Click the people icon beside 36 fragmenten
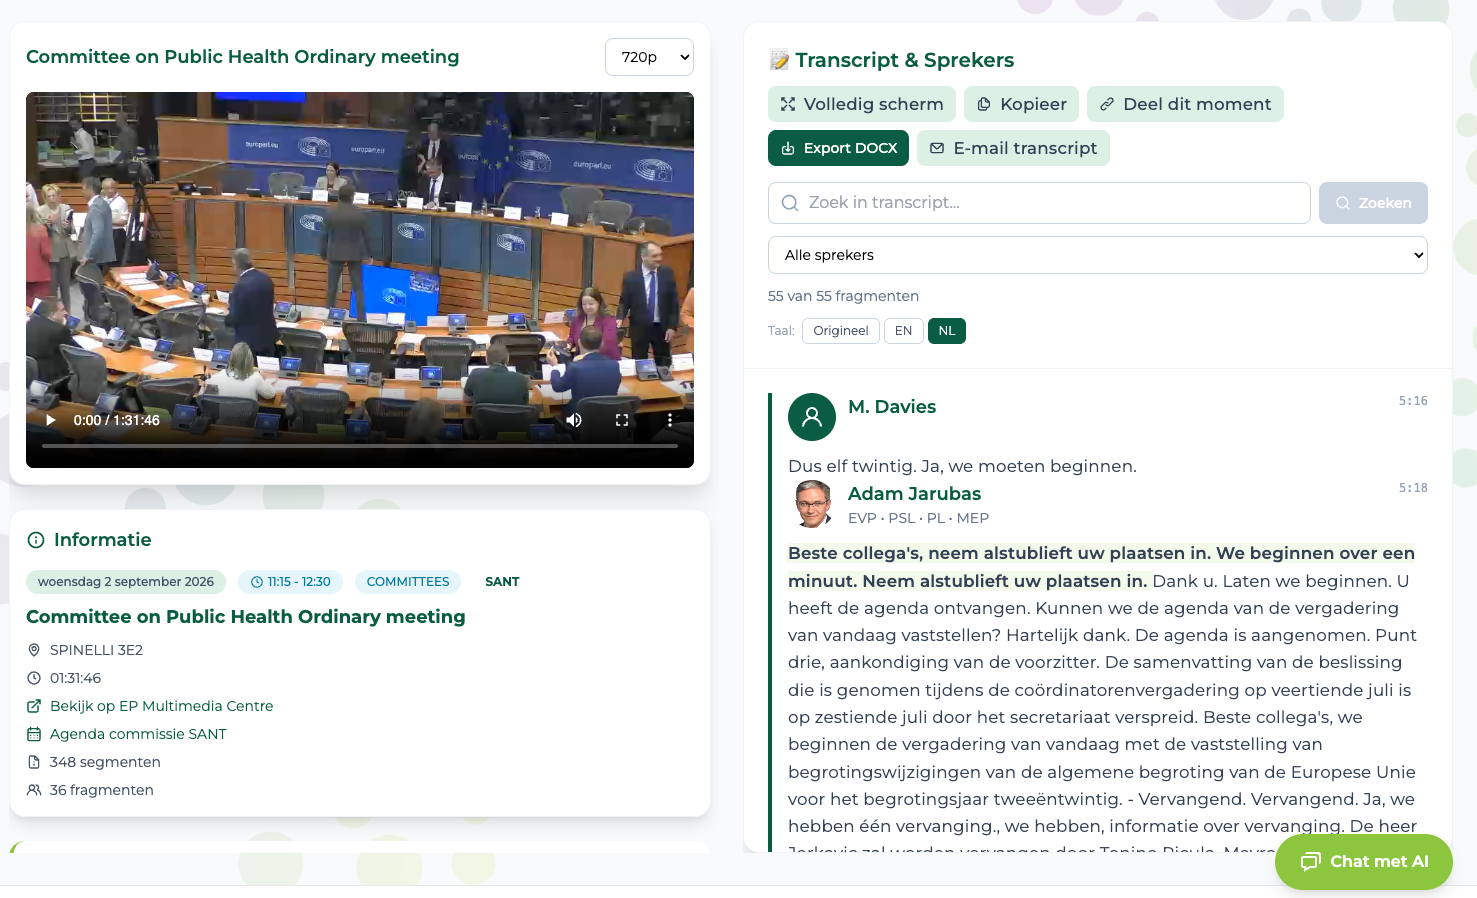The height and width of the screenshot is (898, 1477). click(x=34, y=790)
